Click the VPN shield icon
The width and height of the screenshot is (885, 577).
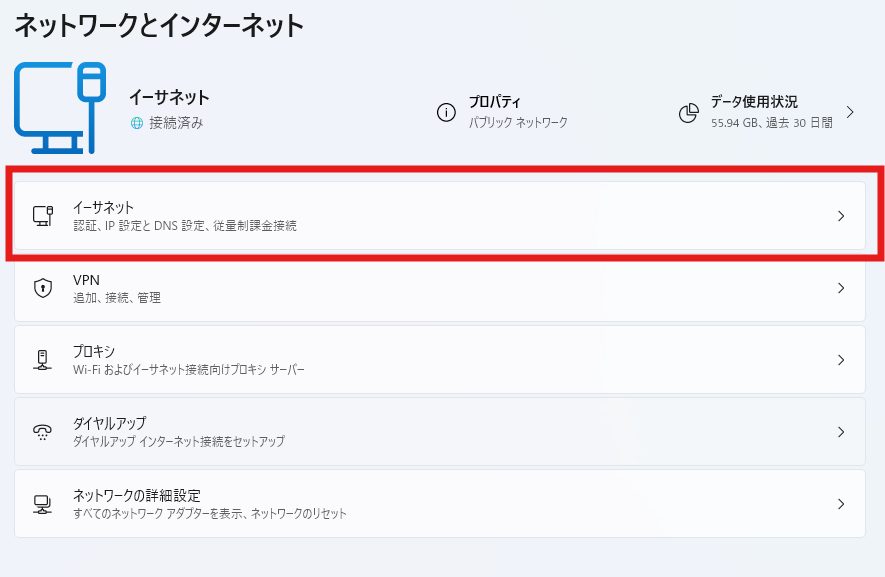click(x=42, y=288)
